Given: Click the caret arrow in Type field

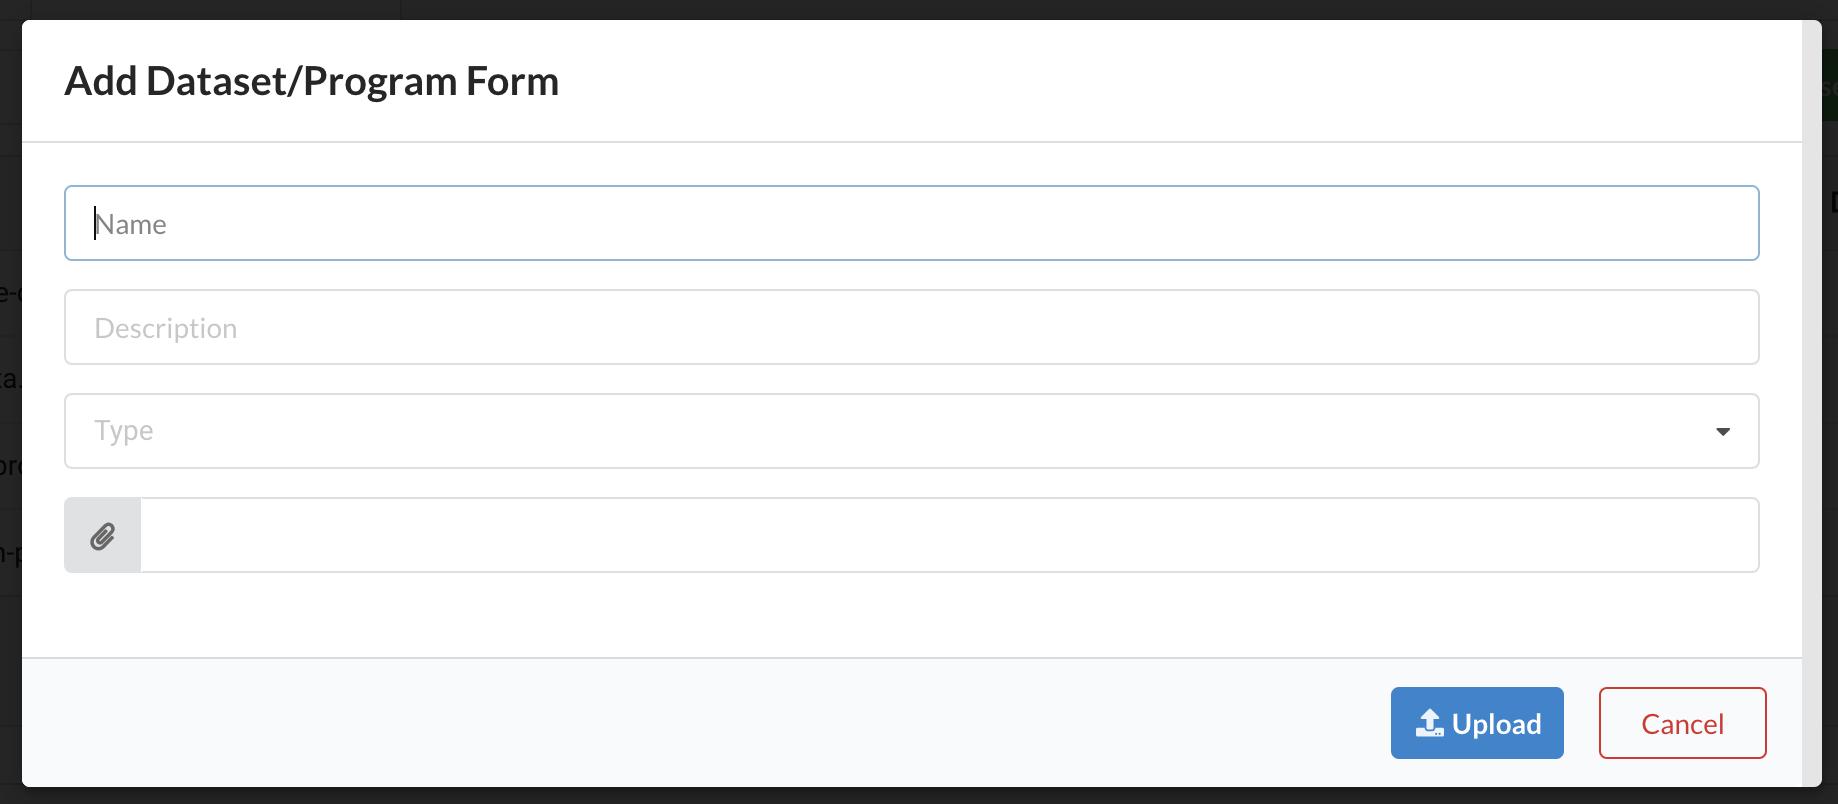Looking at the screenshot, I should [1722, 432].
